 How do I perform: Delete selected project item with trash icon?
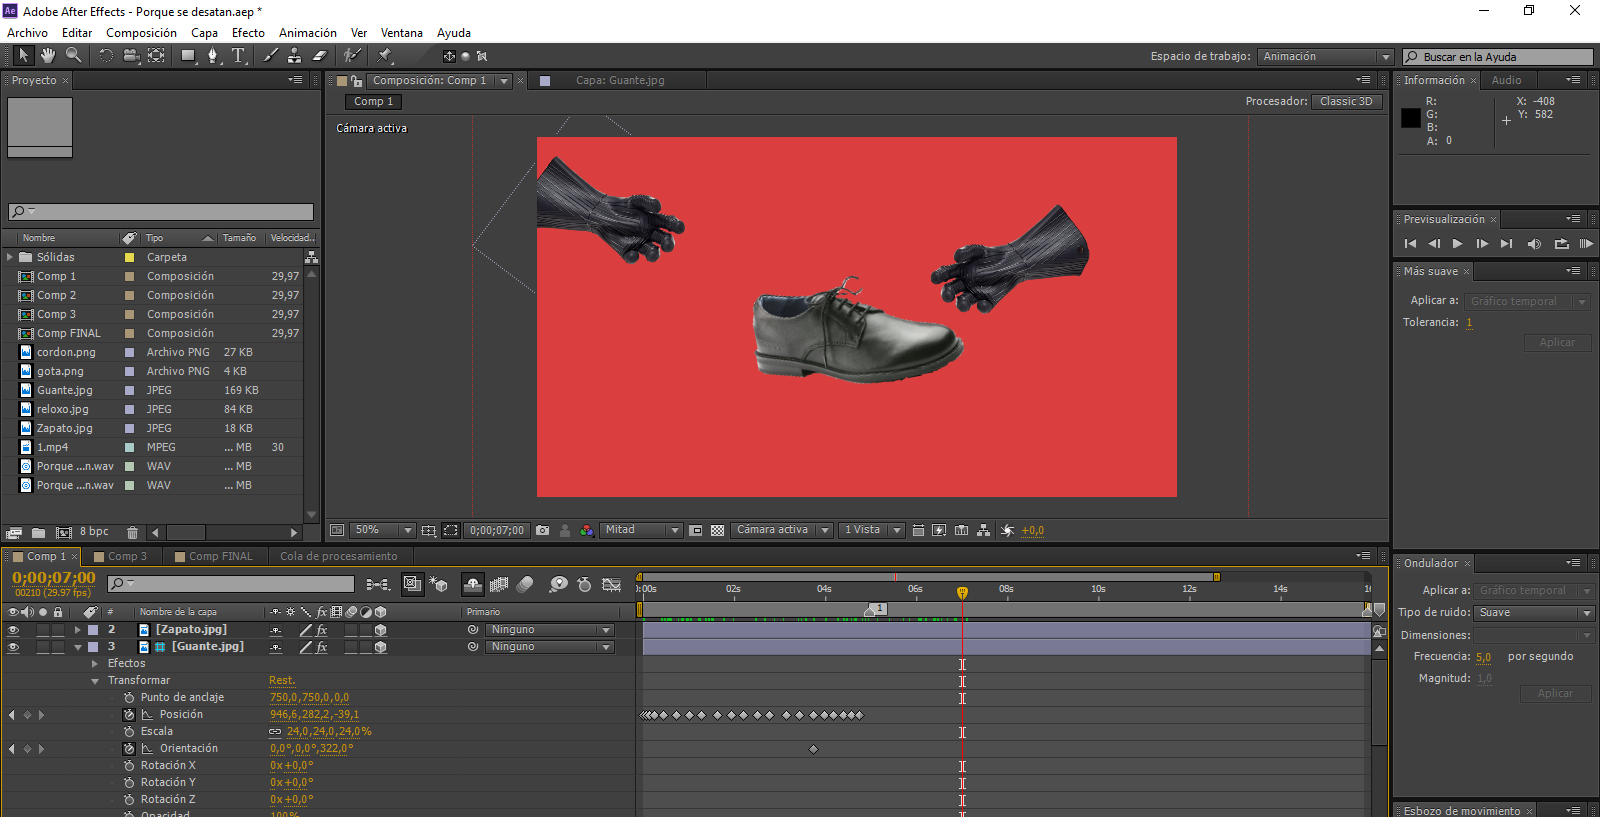coord(132,533)
